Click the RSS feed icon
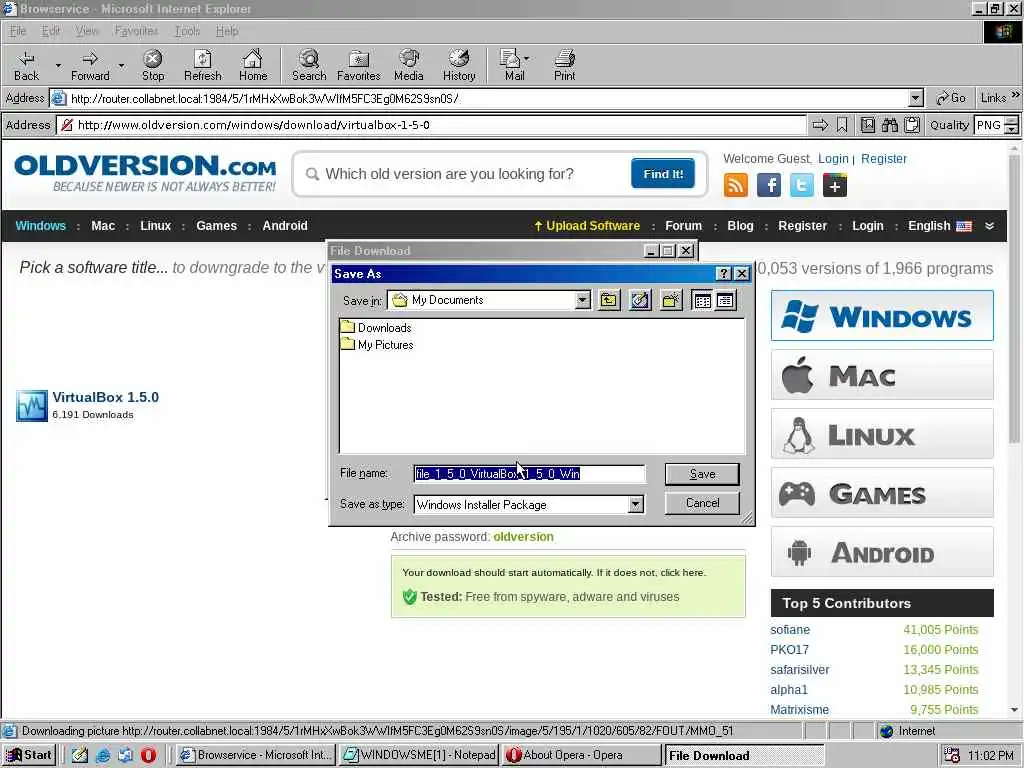The image size is (1024, 768). pyautogui.click(x=736, y=185)
